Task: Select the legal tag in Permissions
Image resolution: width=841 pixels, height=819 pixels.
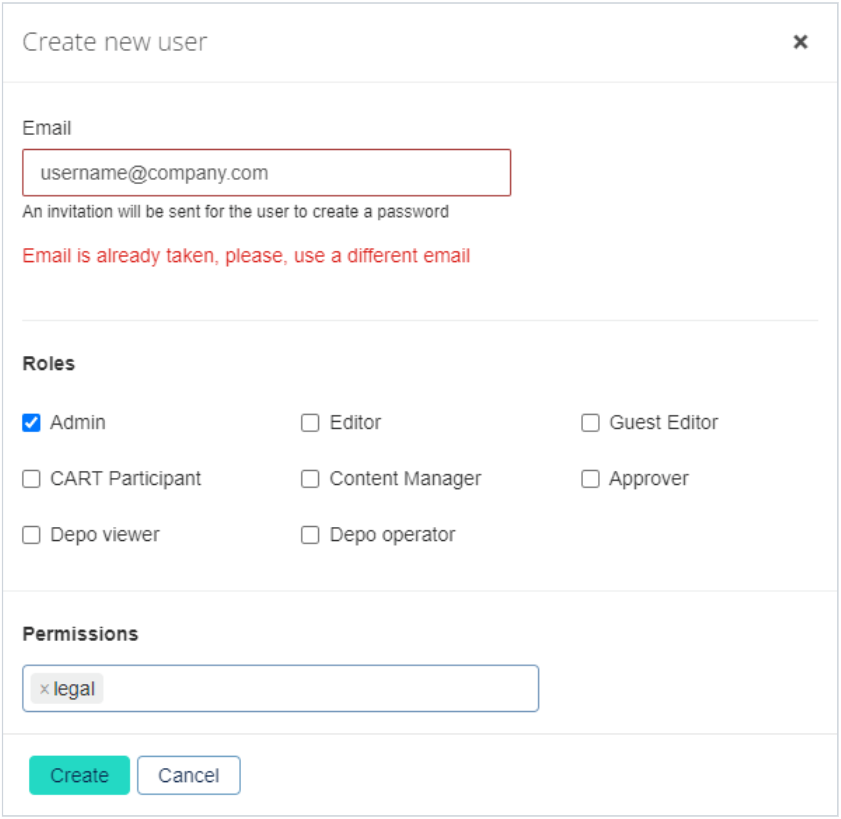Action: point(65,687)
